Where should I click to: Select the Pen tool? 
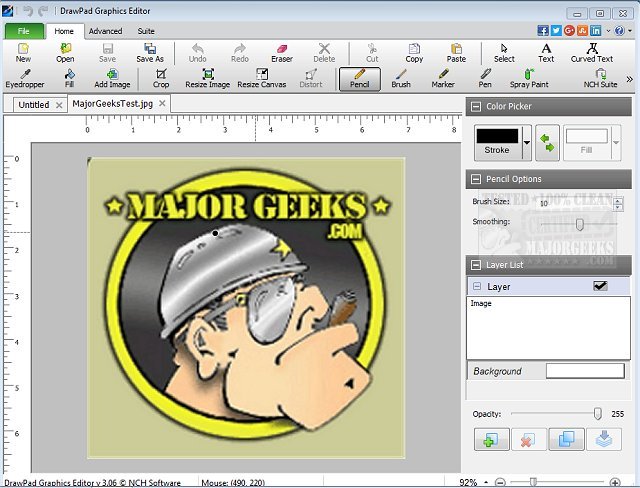click(485, 79)
